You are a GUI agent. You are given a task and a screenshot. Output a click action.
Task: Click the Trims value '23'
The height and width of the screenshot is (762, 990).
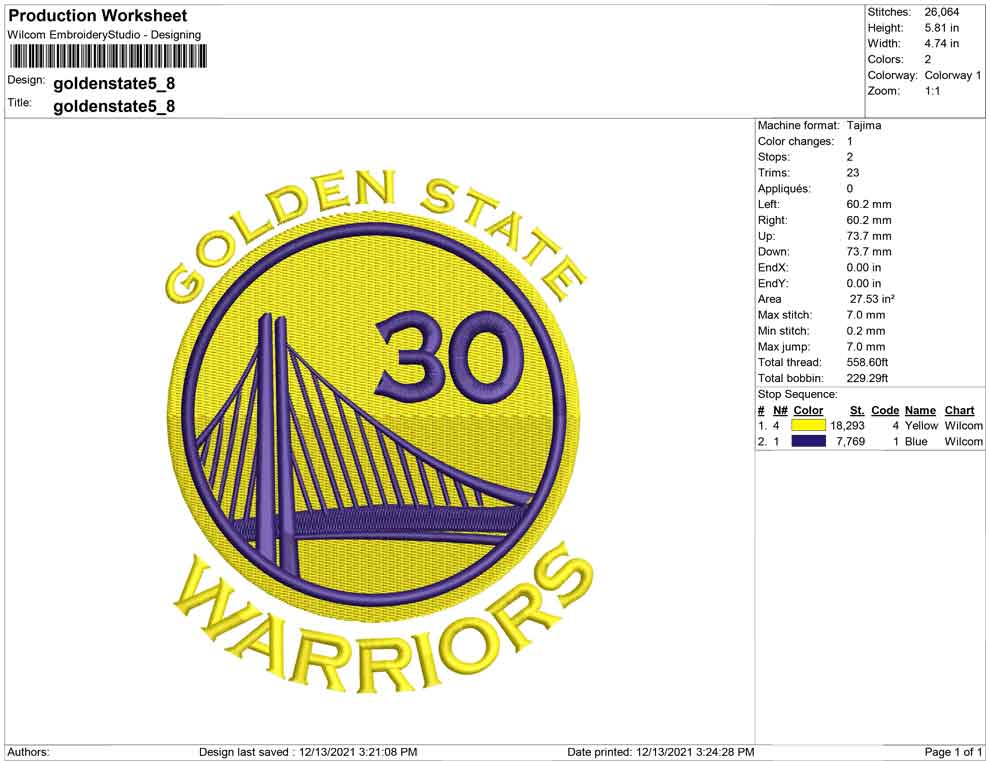tap(852, 173)
